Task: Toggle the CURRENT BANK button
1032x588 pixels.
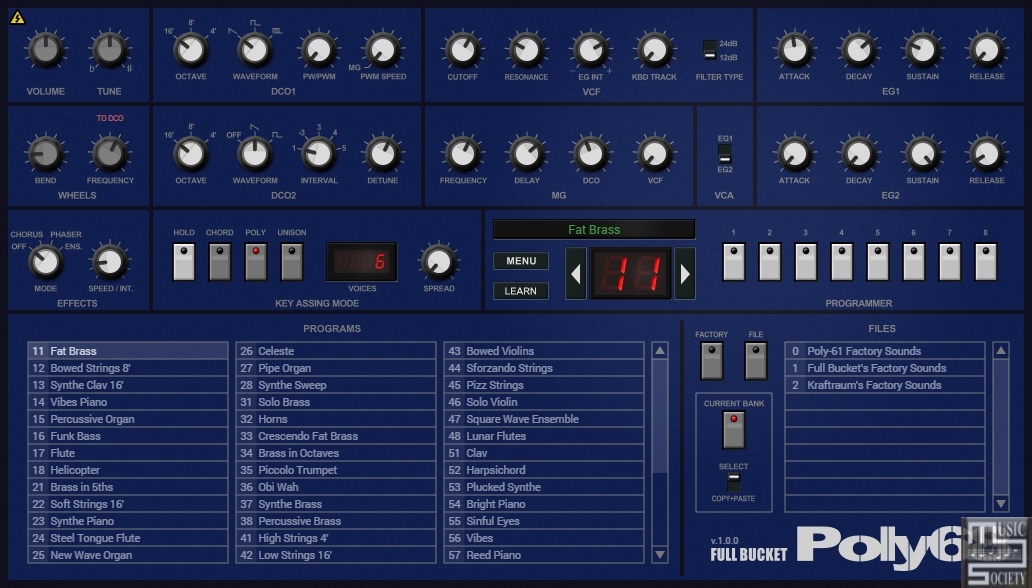Action: 734,429
